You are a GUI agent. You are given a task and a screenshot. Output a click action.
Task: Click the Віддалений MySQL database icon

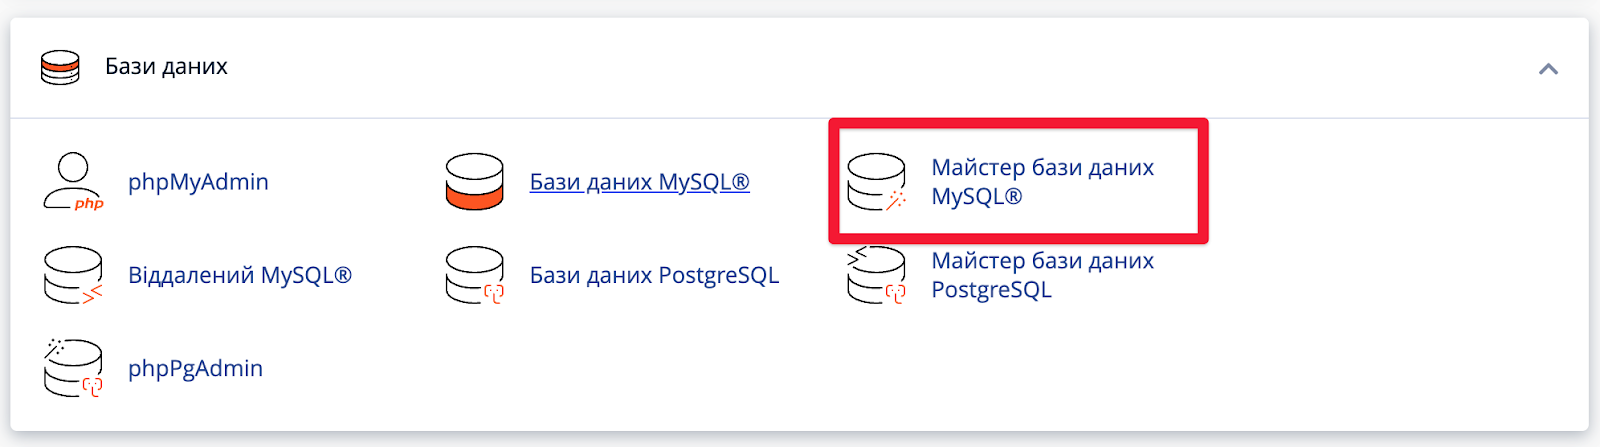(73, 275)
